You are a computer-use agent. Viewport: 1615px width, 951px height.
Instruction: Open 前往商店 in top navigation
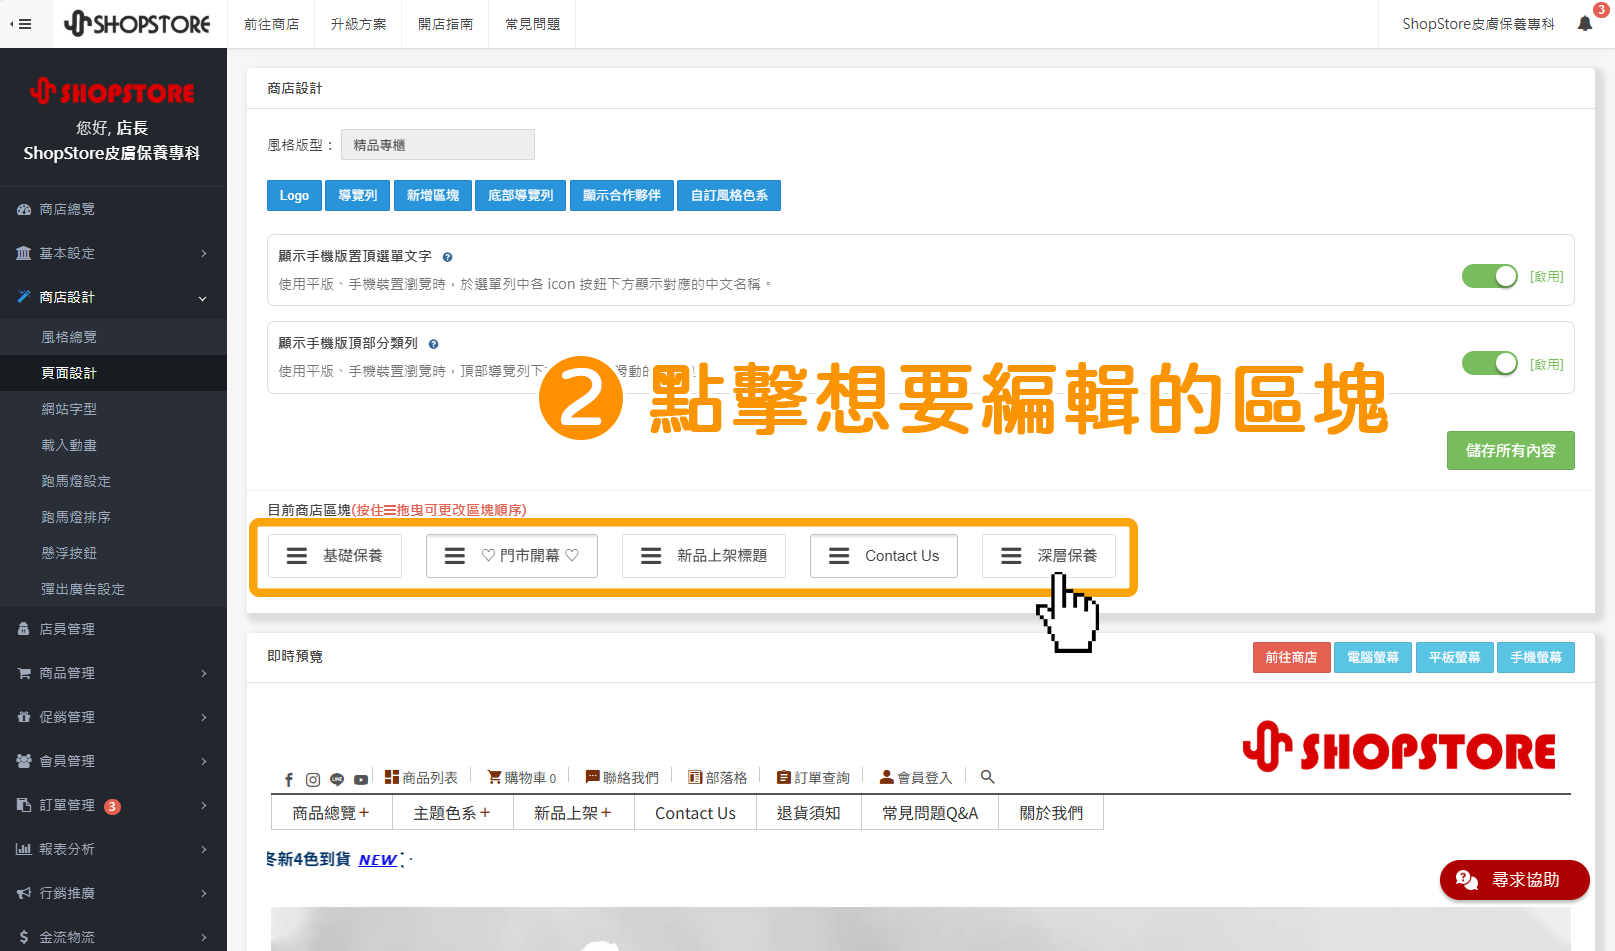(271, 24)
